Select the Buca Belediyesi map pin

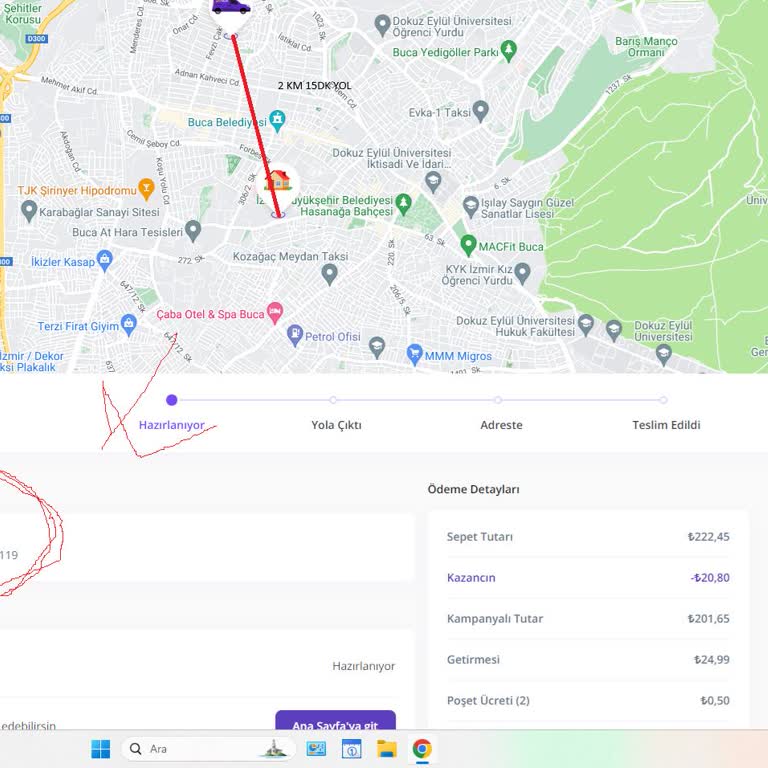coord(277,120)
